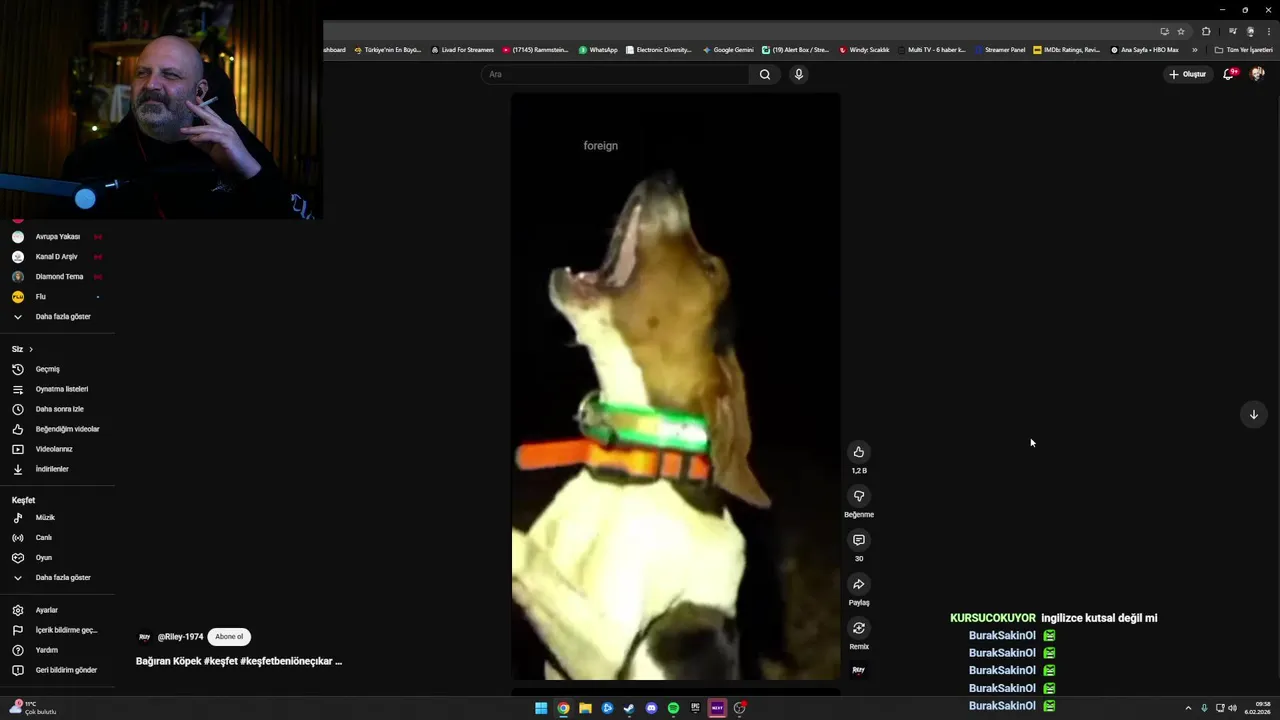
Task: Like the Bağıran Köpek short
Action: (x=858, y=452)
